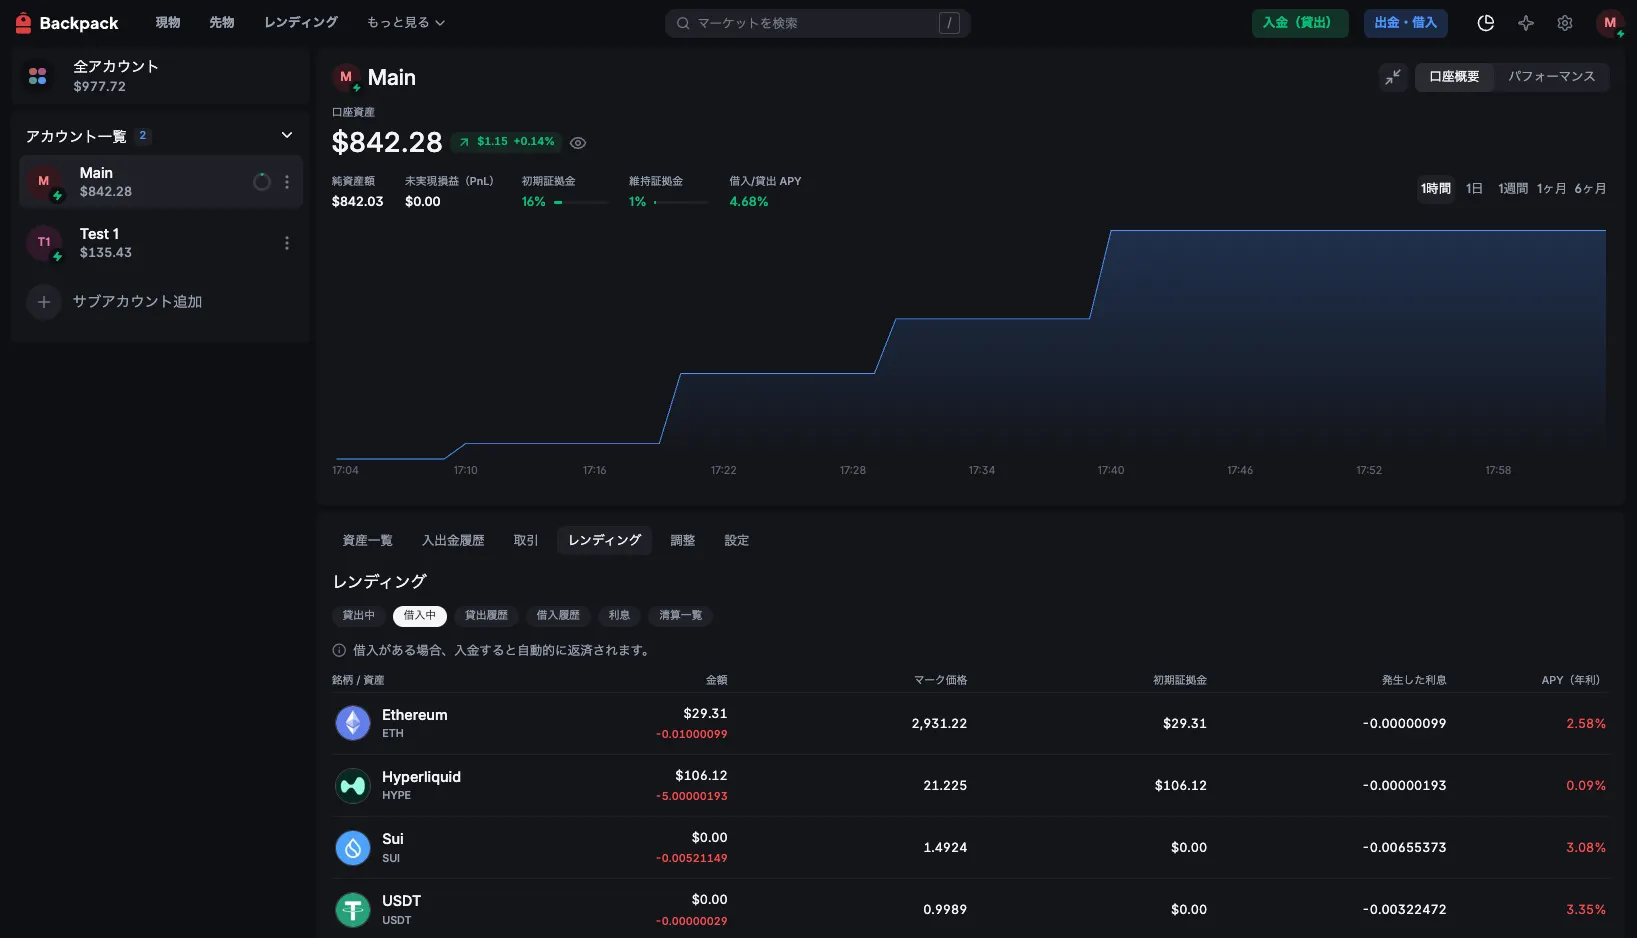Screen dimensions: 1637x938
Task: Expand the もっと見る dropdown menu
Action: pyautogui.click(x=405, y=23)
